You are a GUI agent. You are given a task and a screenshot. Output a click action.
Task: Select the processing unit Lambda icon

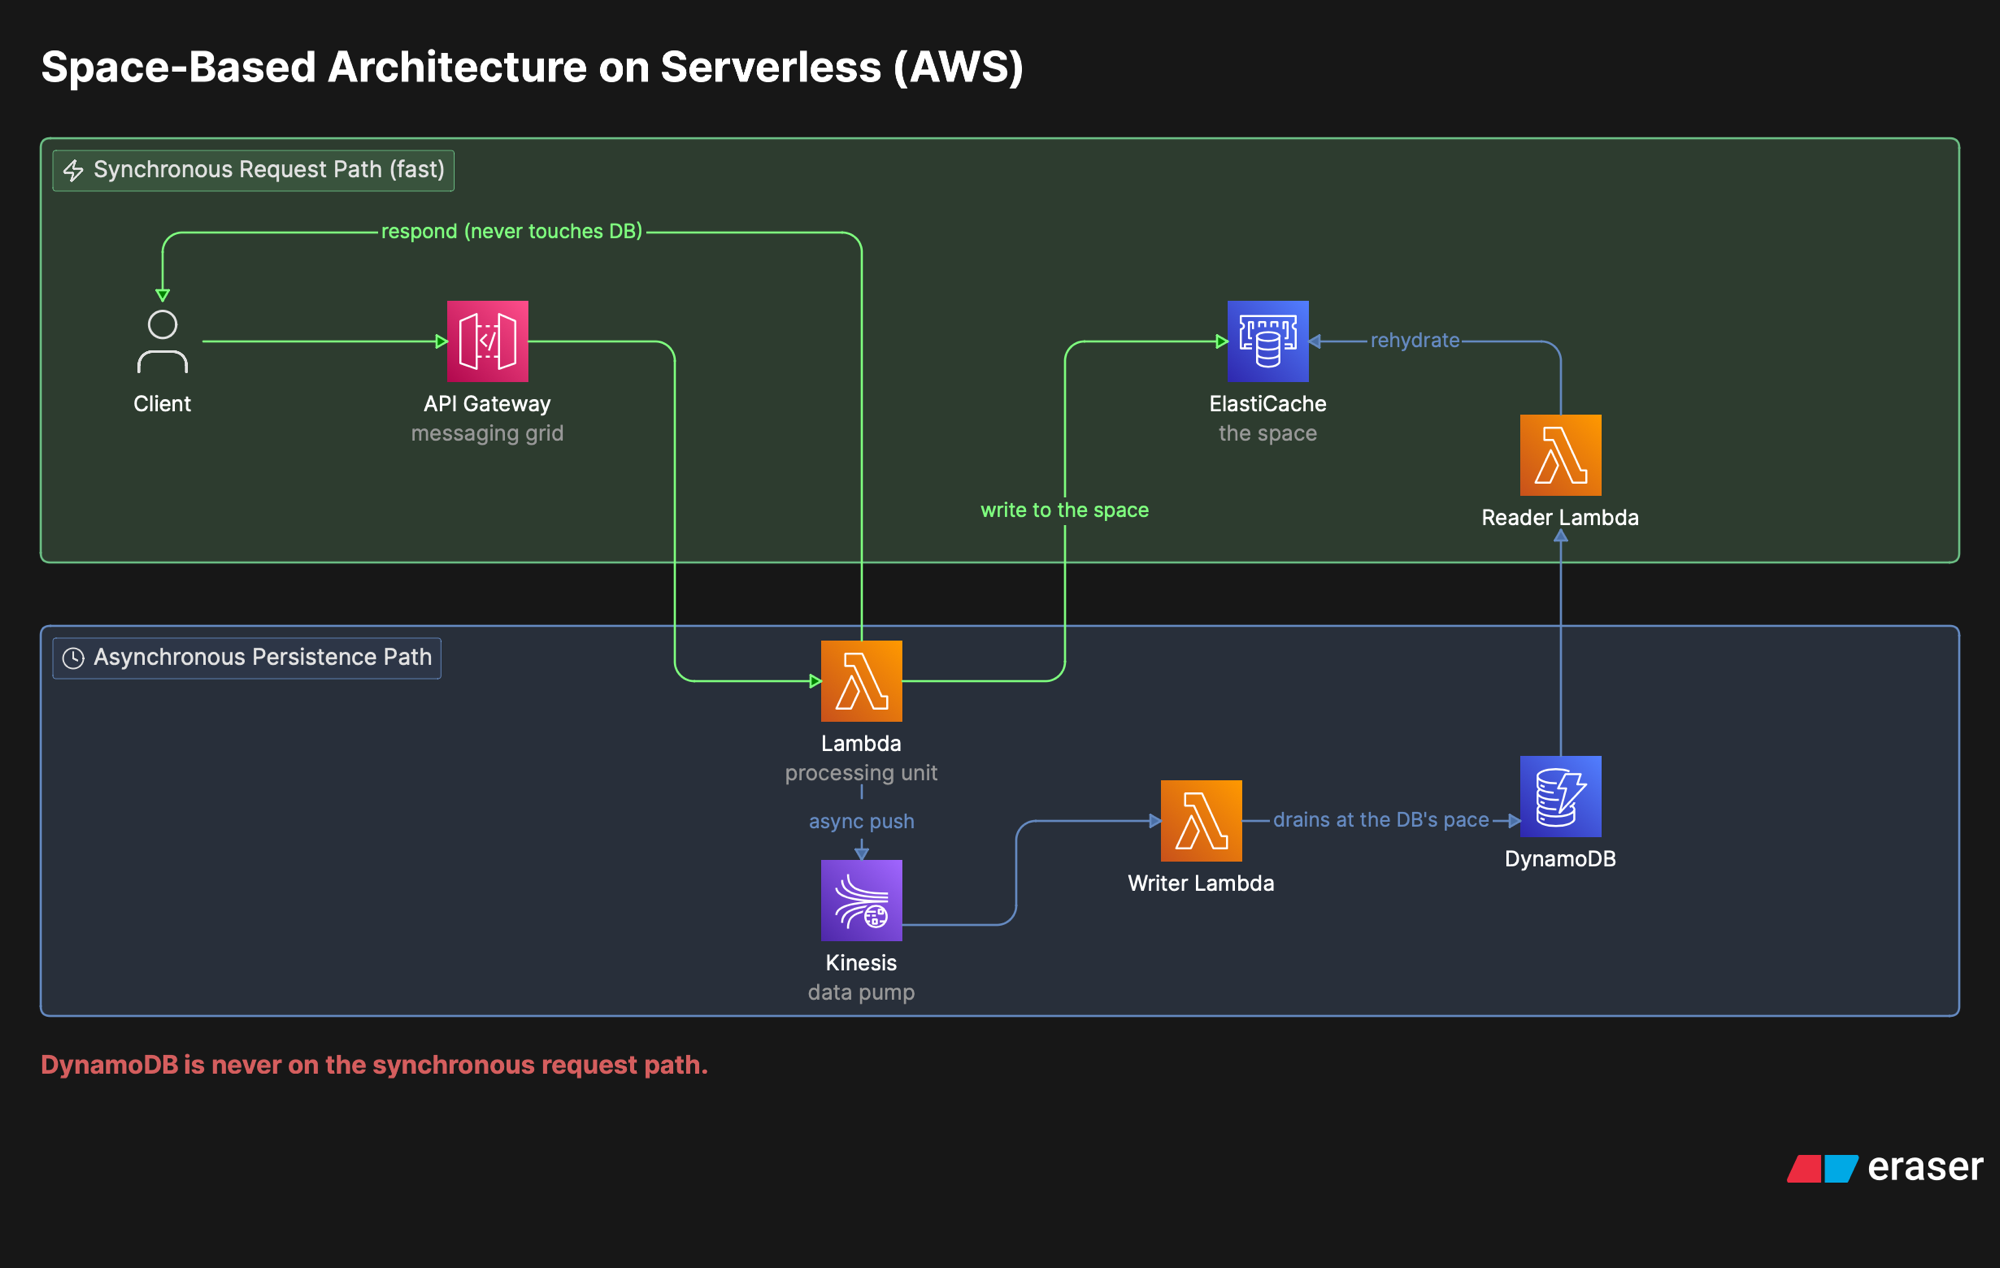pos(861,681)
